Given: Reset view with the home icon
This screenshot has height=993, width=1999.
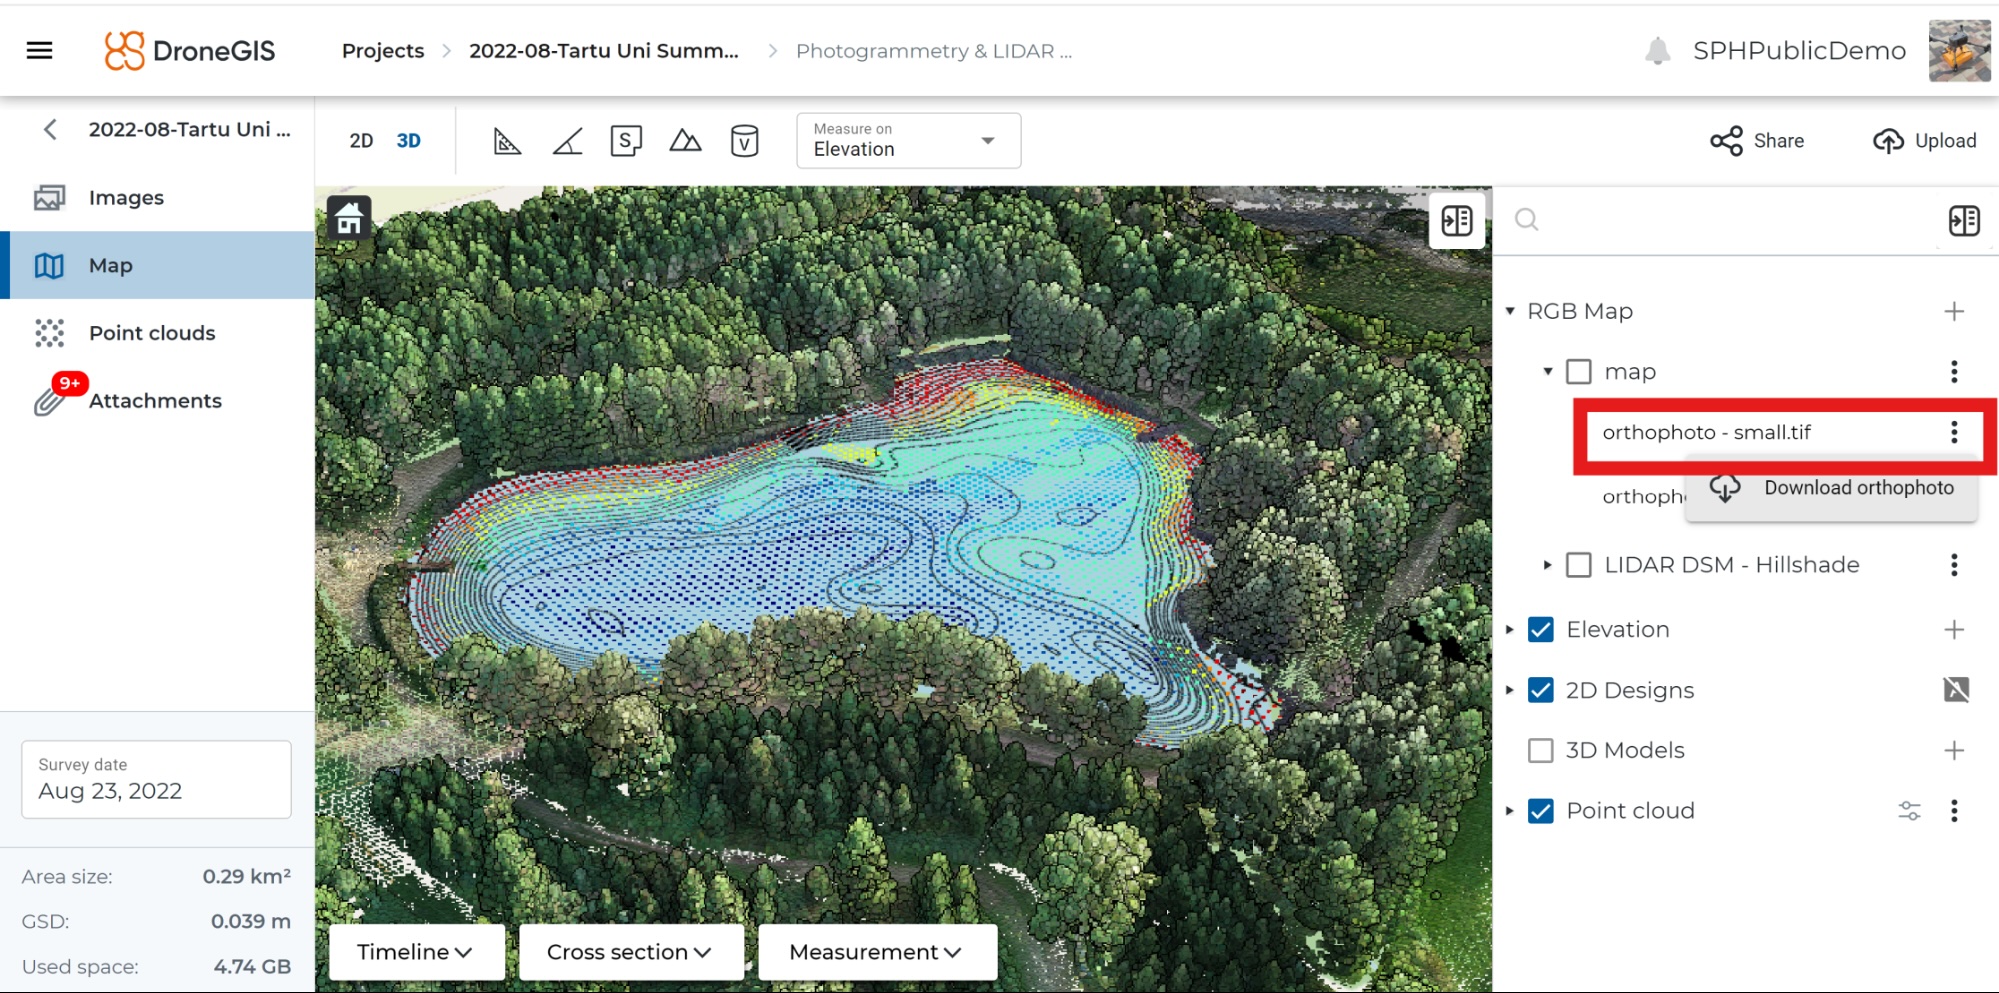Looking at the screenshot, I should [x=349, y=217].
